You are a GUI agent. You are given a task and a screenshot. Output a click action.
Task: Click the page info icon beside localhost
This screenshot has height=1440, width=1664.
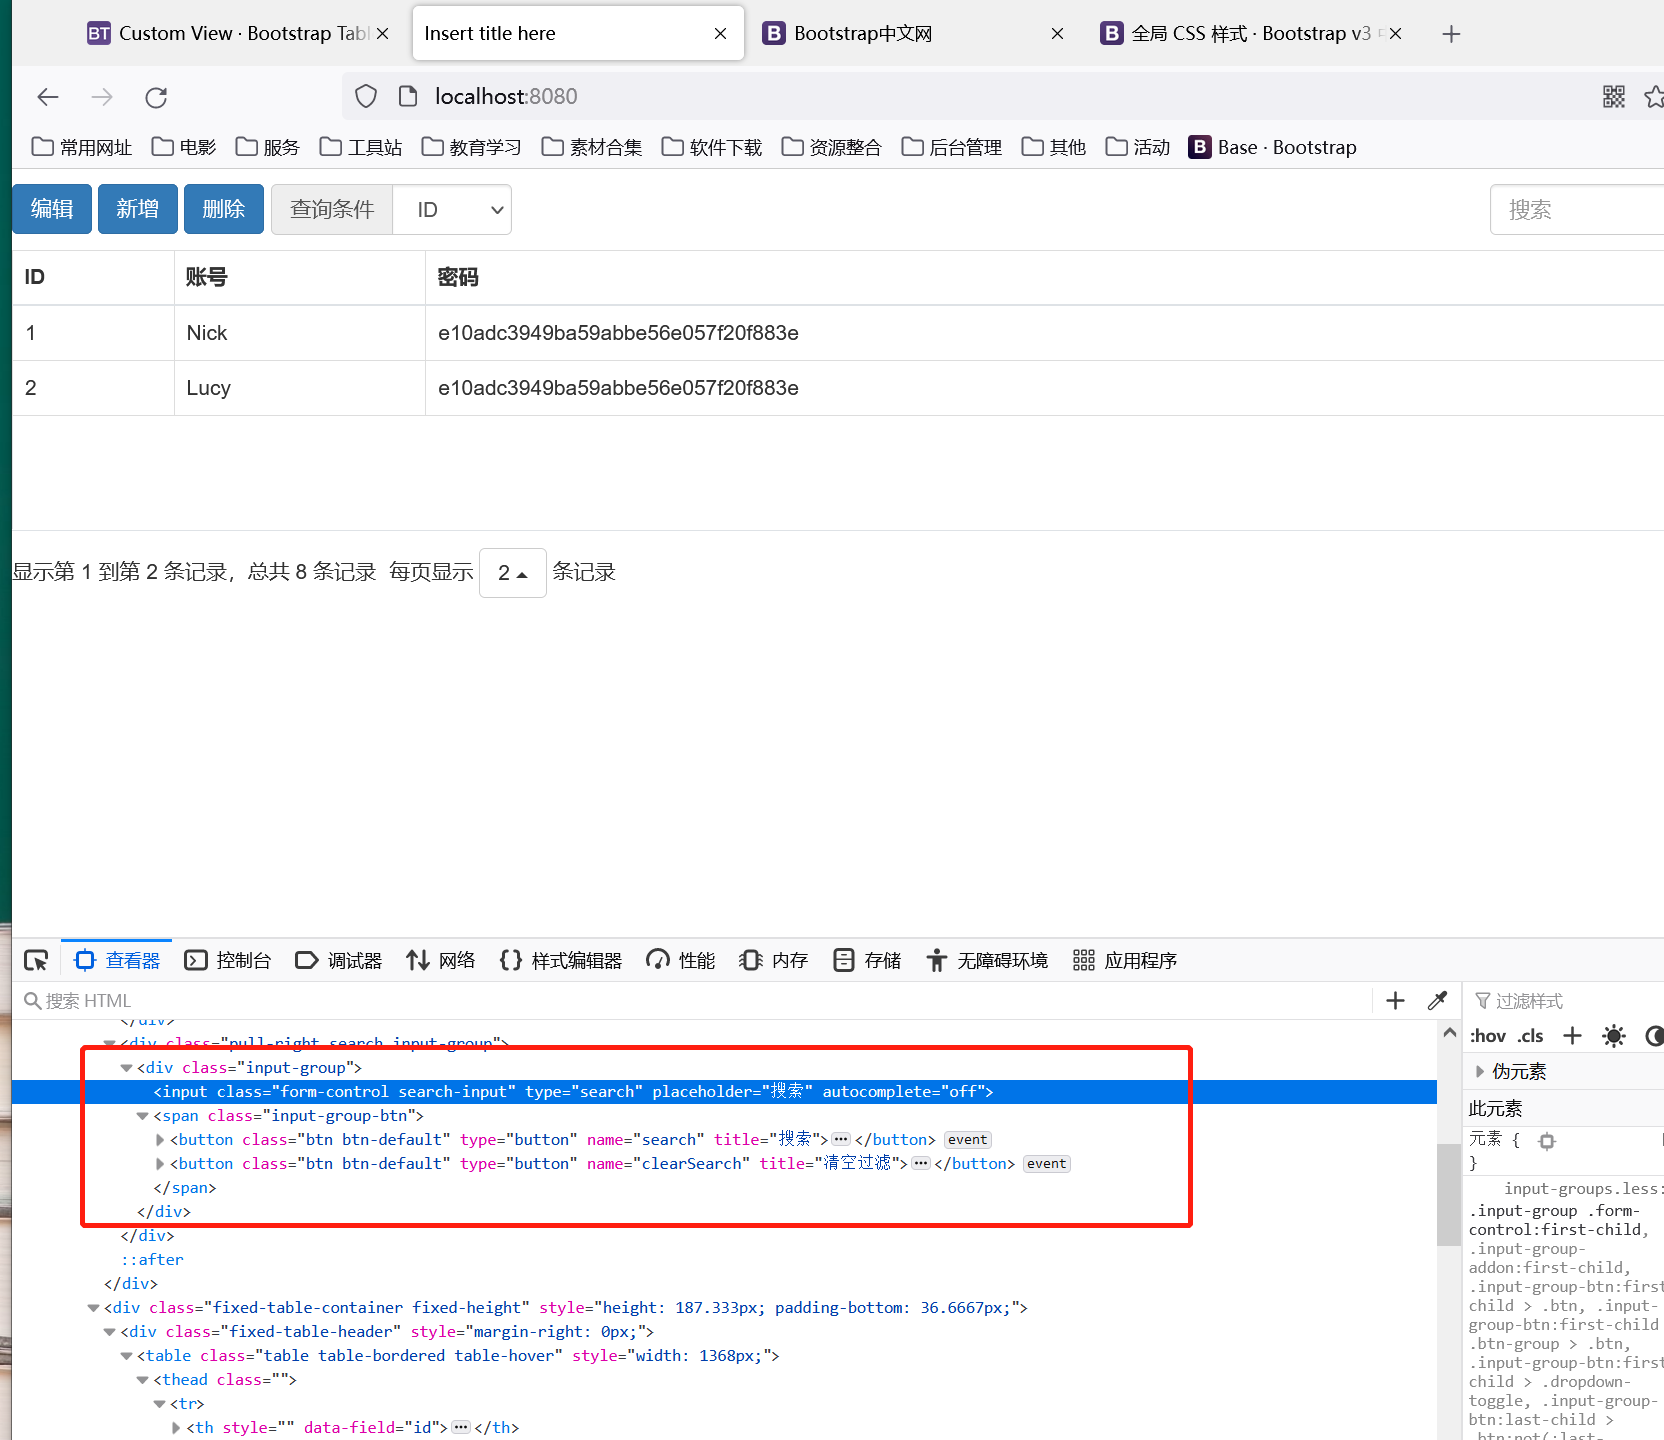point(407,96)
